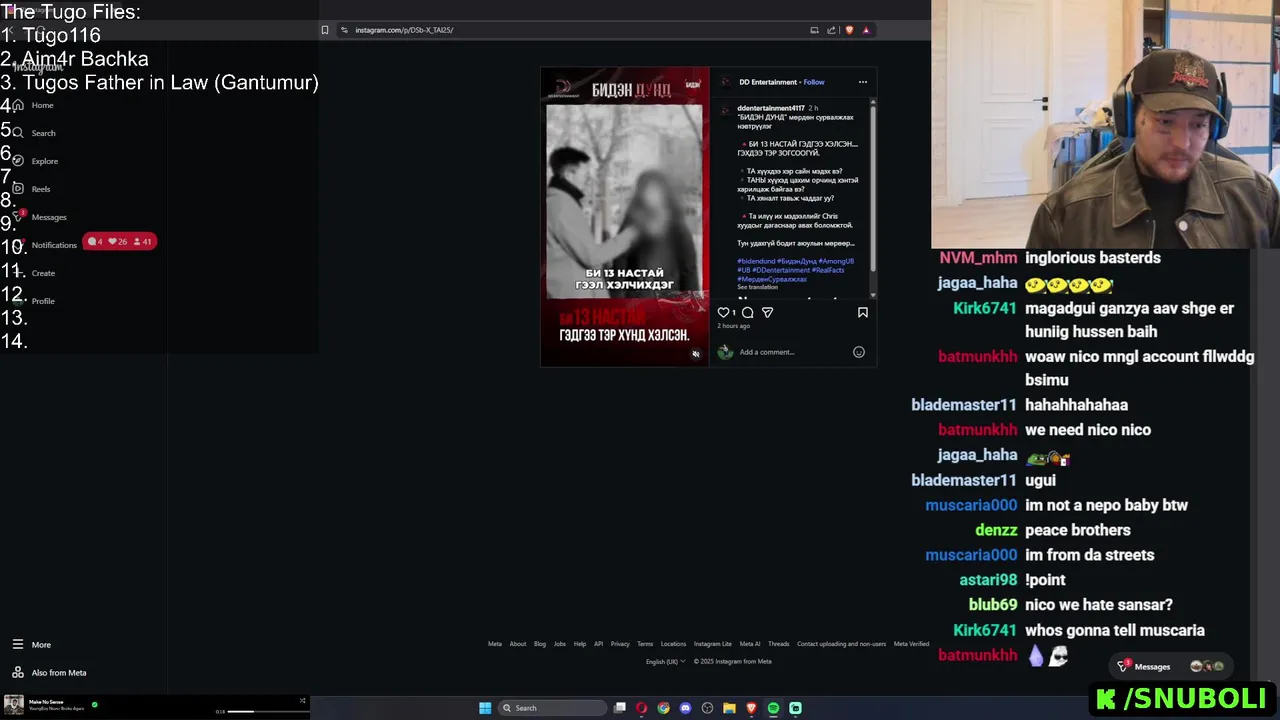The image size is (1280, 720).
Task: Click Make No Sense album art
Action: (14, 705)
